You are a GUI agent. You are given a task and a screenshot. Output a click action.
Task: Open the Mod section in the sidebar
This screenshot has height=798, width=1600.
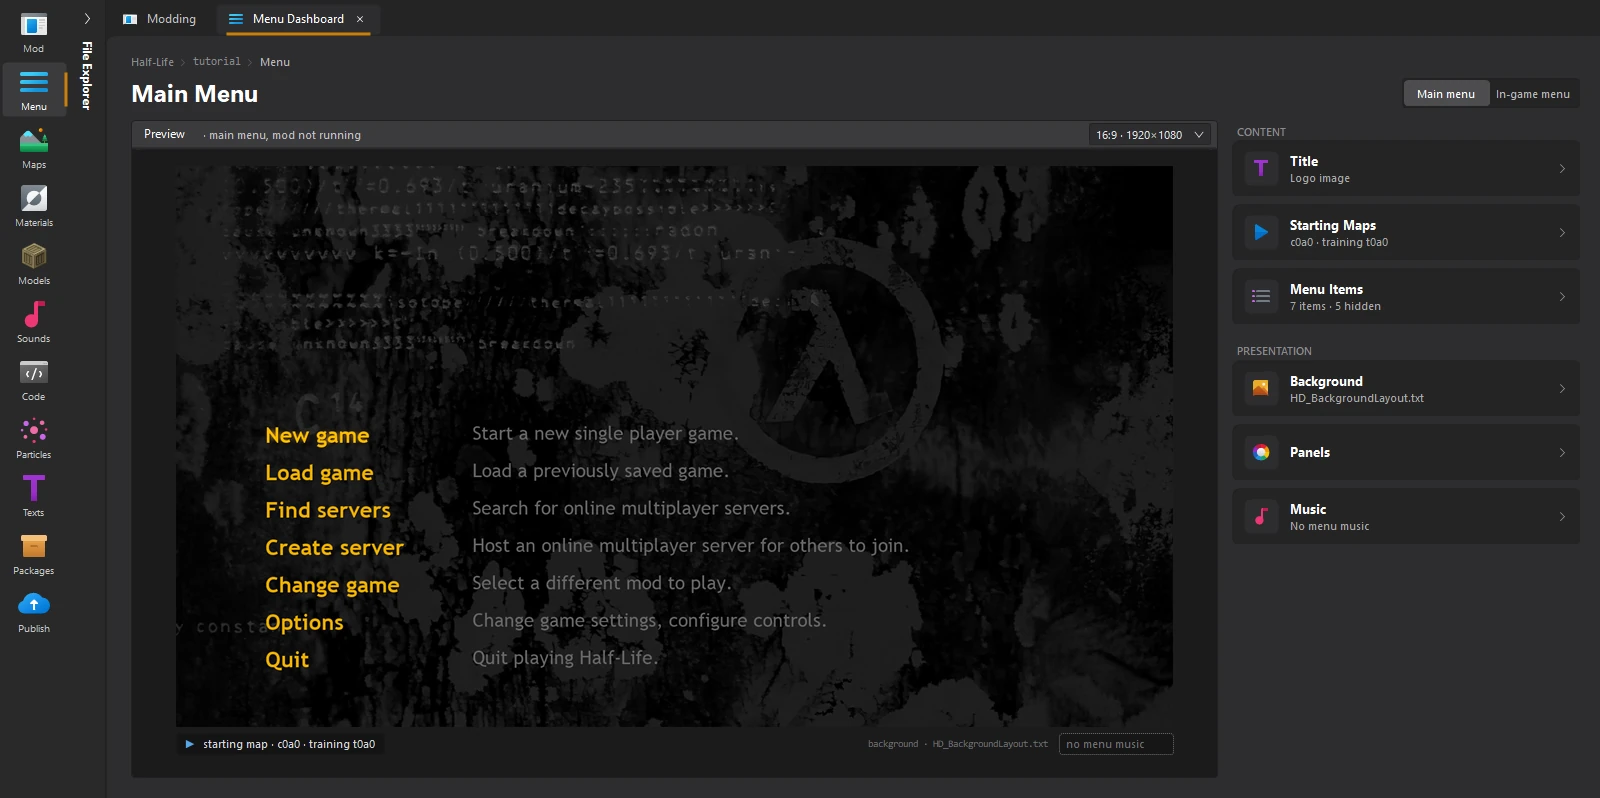(x=34, y=33)
